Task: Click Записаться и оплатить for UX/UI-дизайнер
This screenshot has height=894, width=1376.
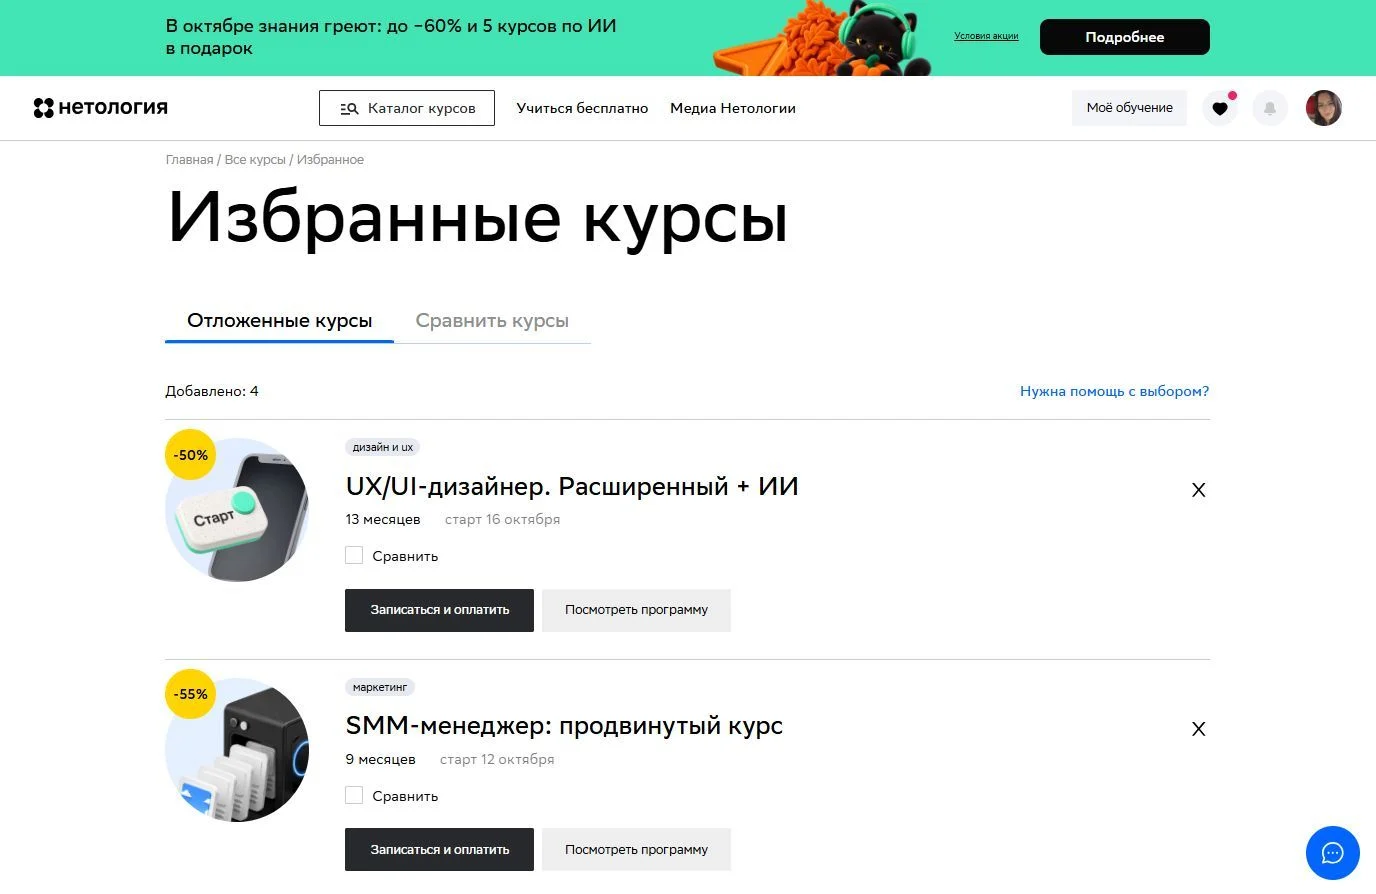Action: 439,610
